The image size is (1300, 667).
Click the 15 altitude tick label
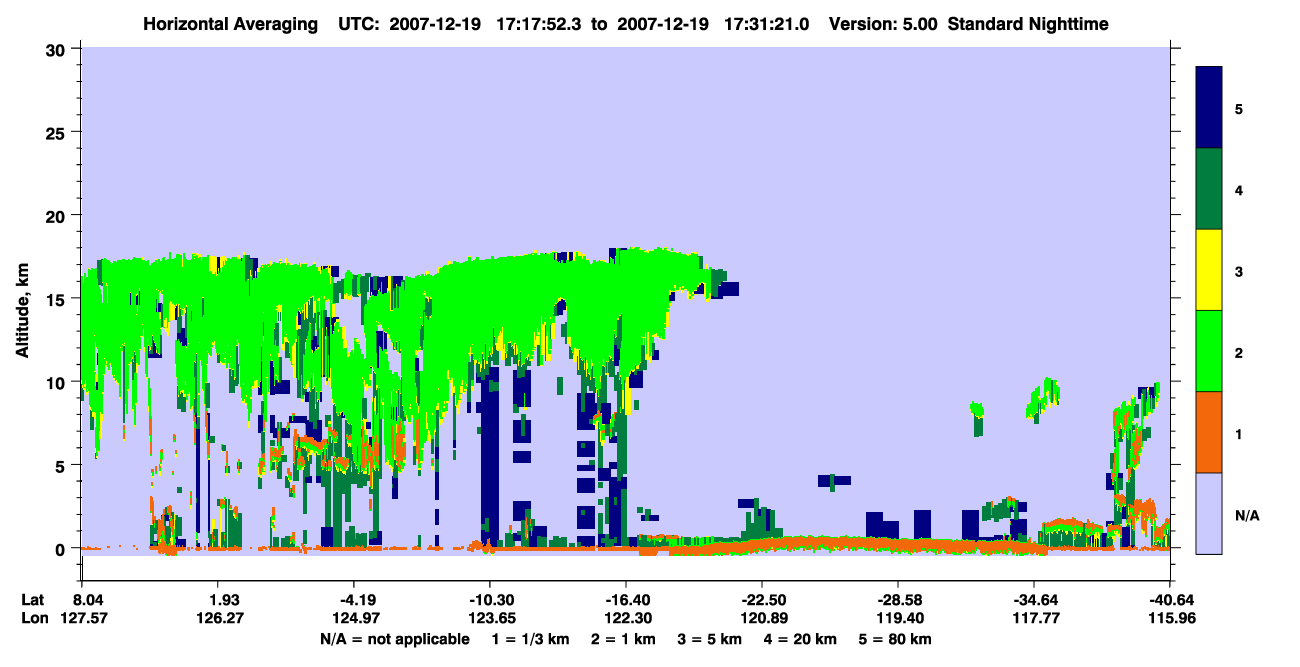pos(58,299)
